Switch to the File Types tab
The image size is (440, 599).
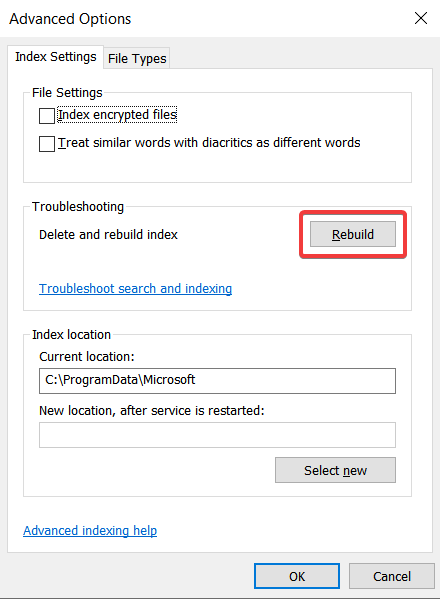click(137, 58)
